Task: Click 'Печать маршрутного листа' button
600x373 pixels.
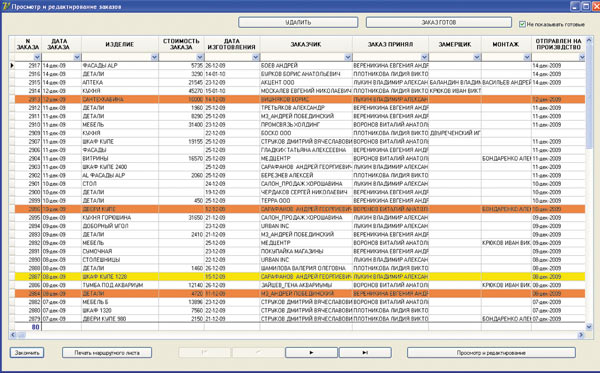Action: 107,353
